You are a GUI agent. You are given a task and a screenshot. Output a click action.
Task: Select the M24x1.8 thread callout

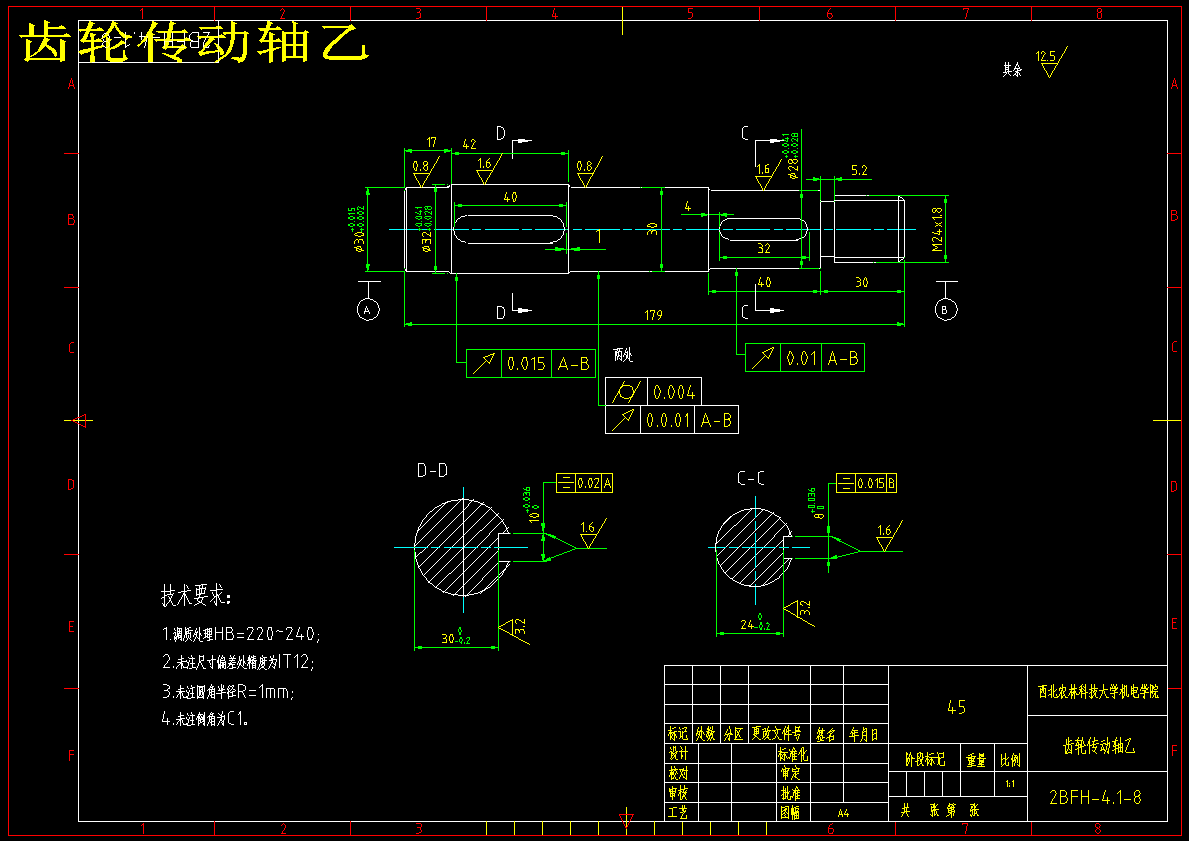tap(937, 230)
